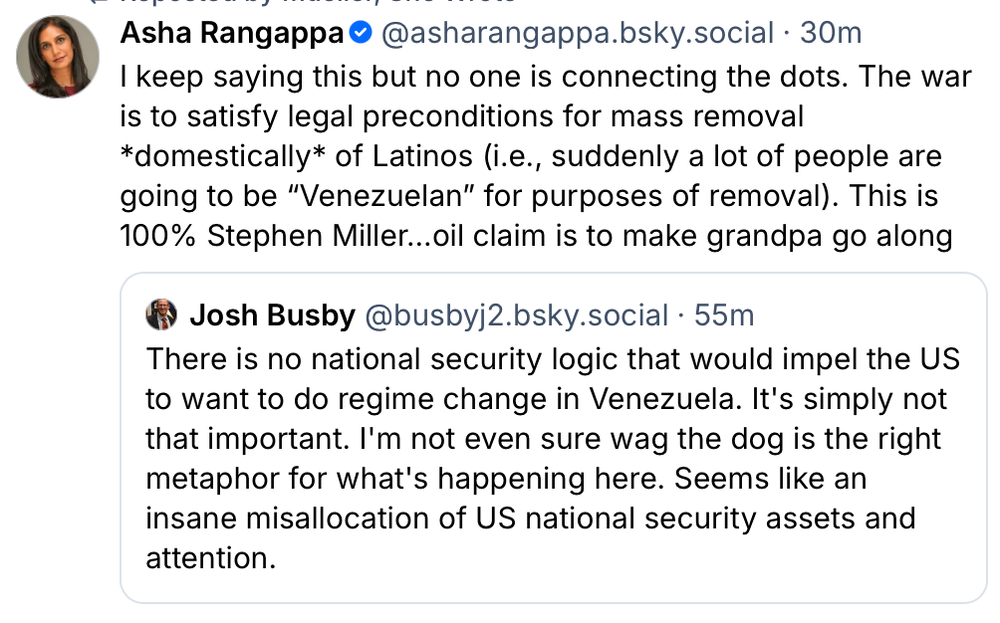The image size is (1000, 623).
Task: Click Josh Busby's small avatar icon
Action: click(161, 316)
